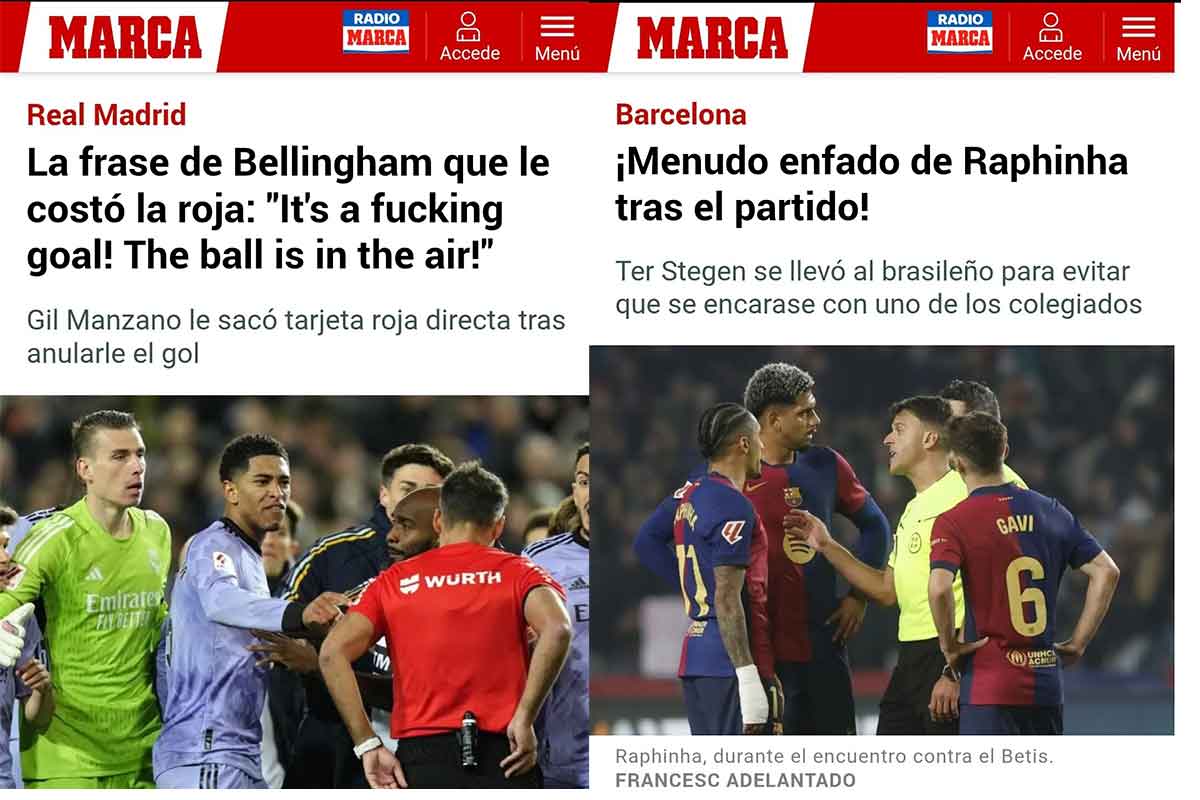This screenshot has width=1200, height=800.
Task: Click the Ter Stegen subtitle text
Action: pyautogui.click(x=878, y=287)
